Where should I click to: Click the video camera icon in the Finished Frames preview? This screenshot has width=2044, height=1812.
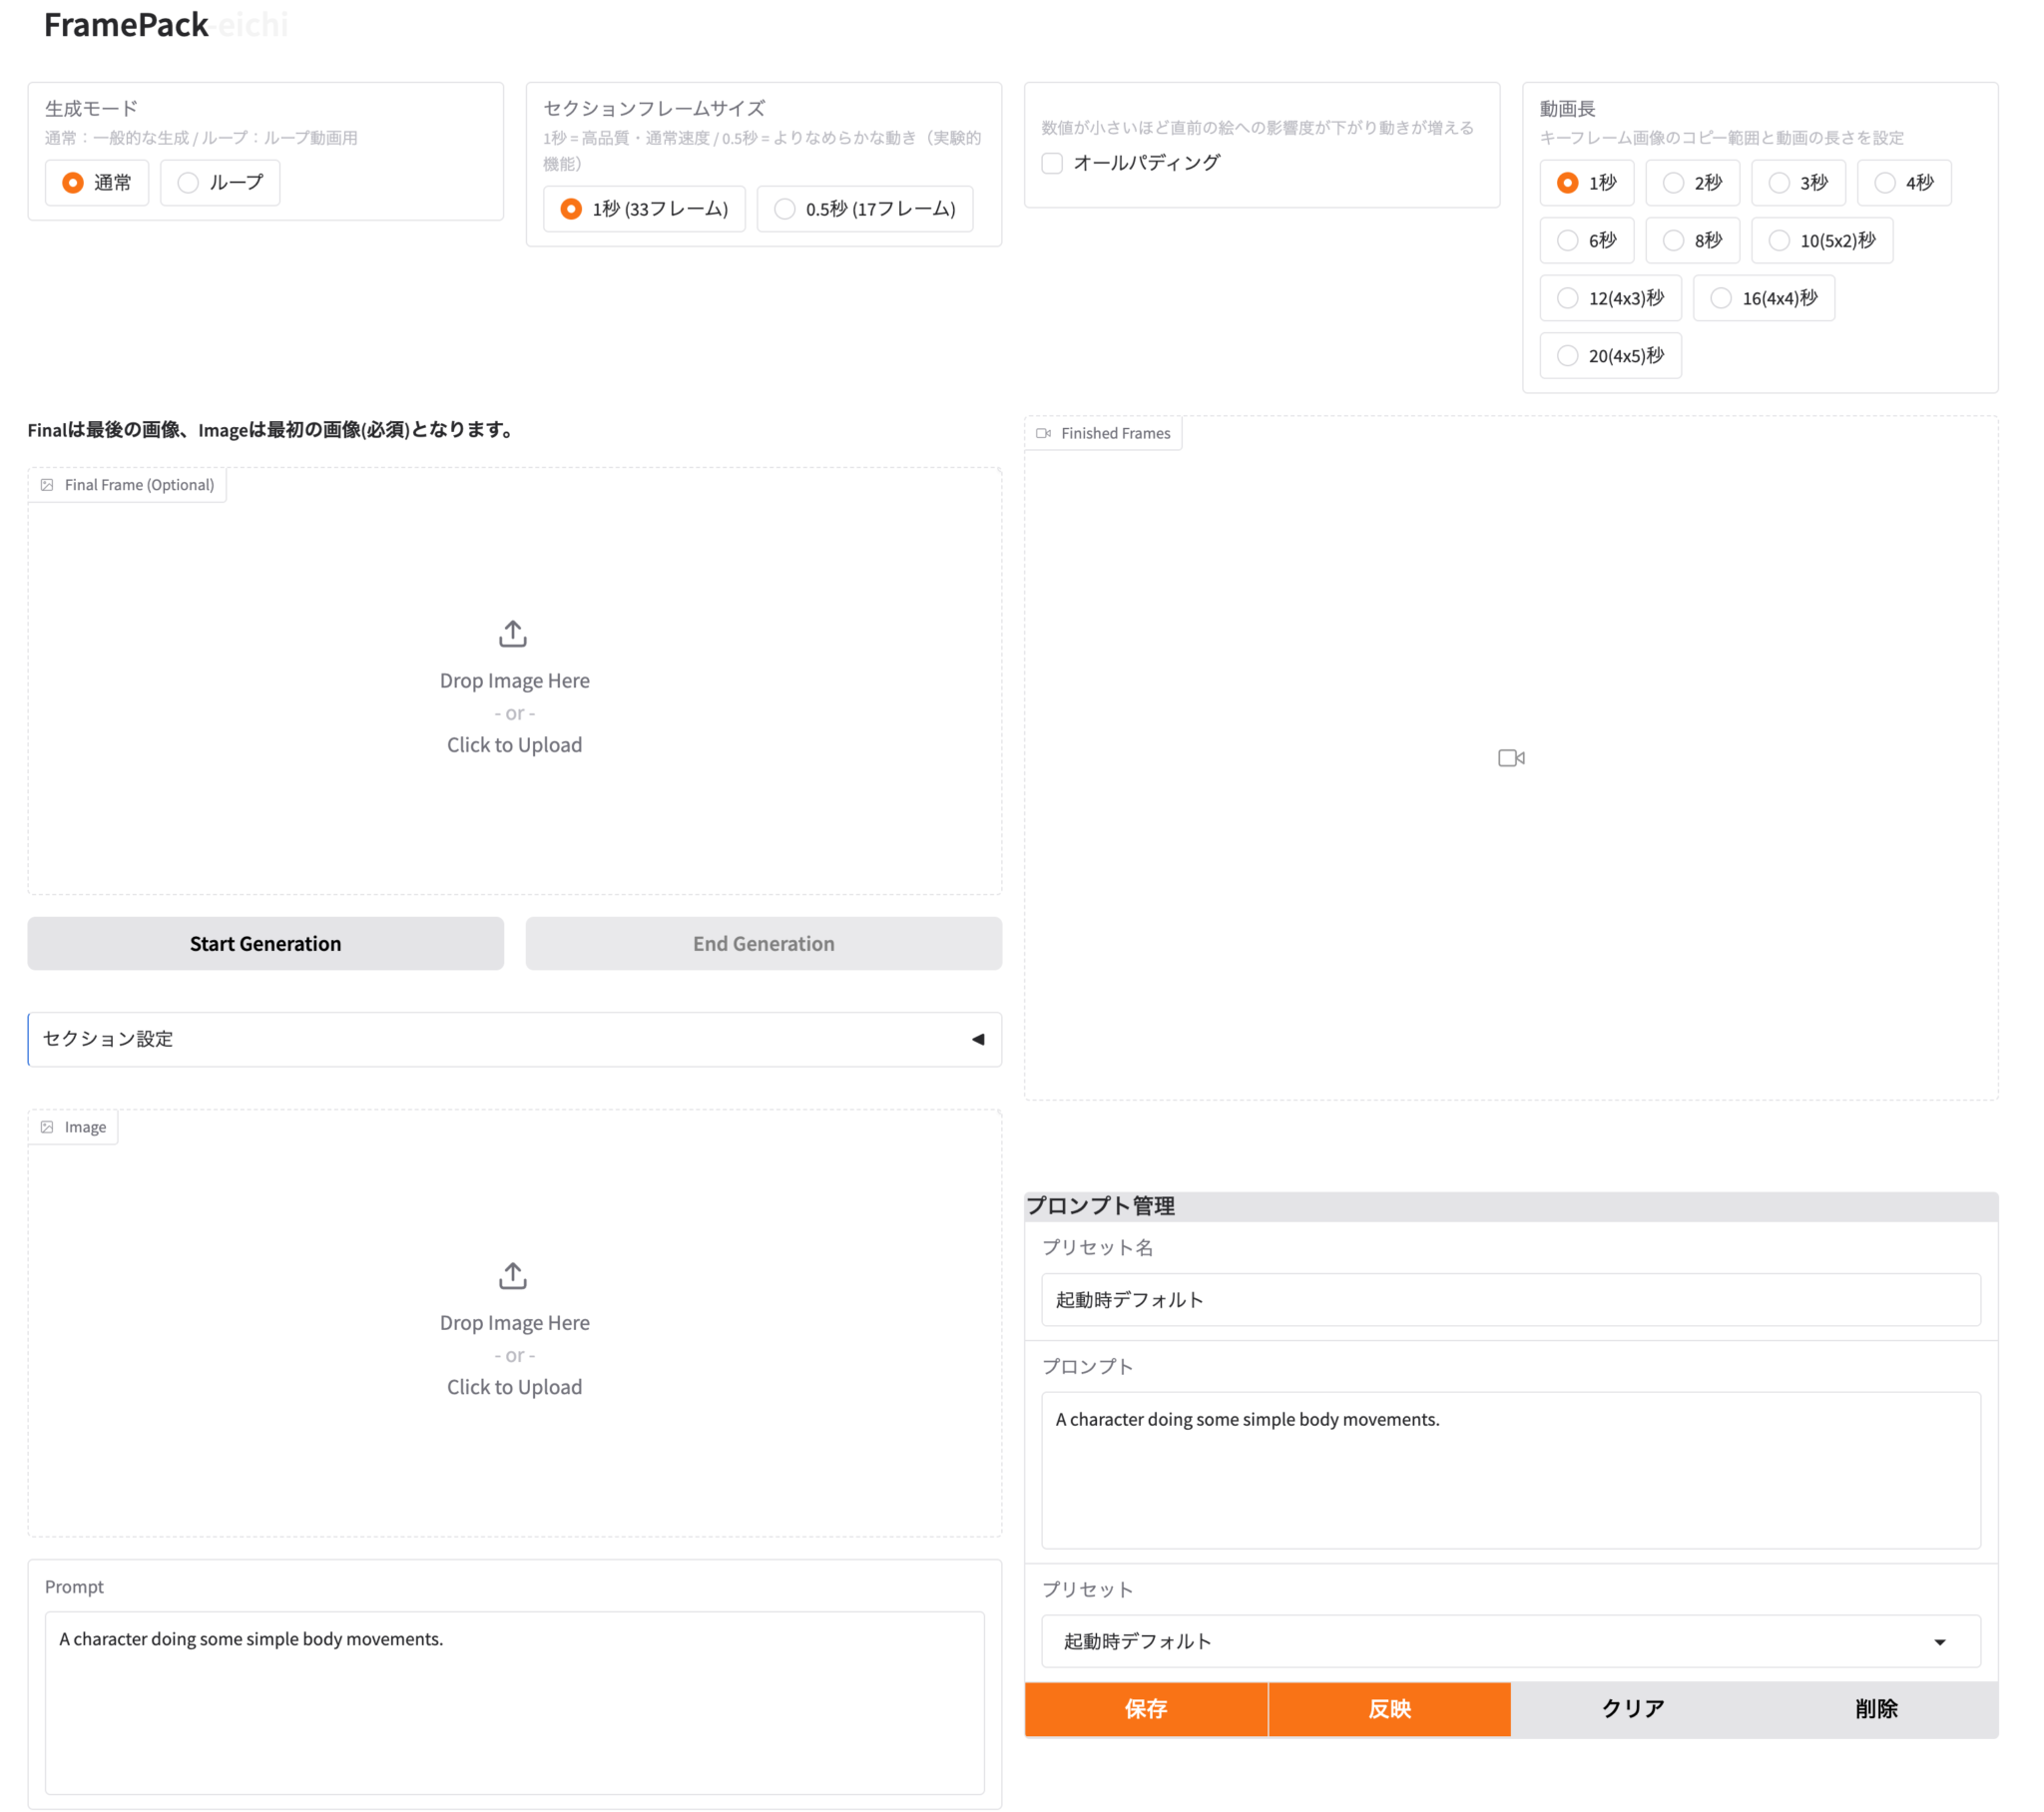(x=1511, y=758)
